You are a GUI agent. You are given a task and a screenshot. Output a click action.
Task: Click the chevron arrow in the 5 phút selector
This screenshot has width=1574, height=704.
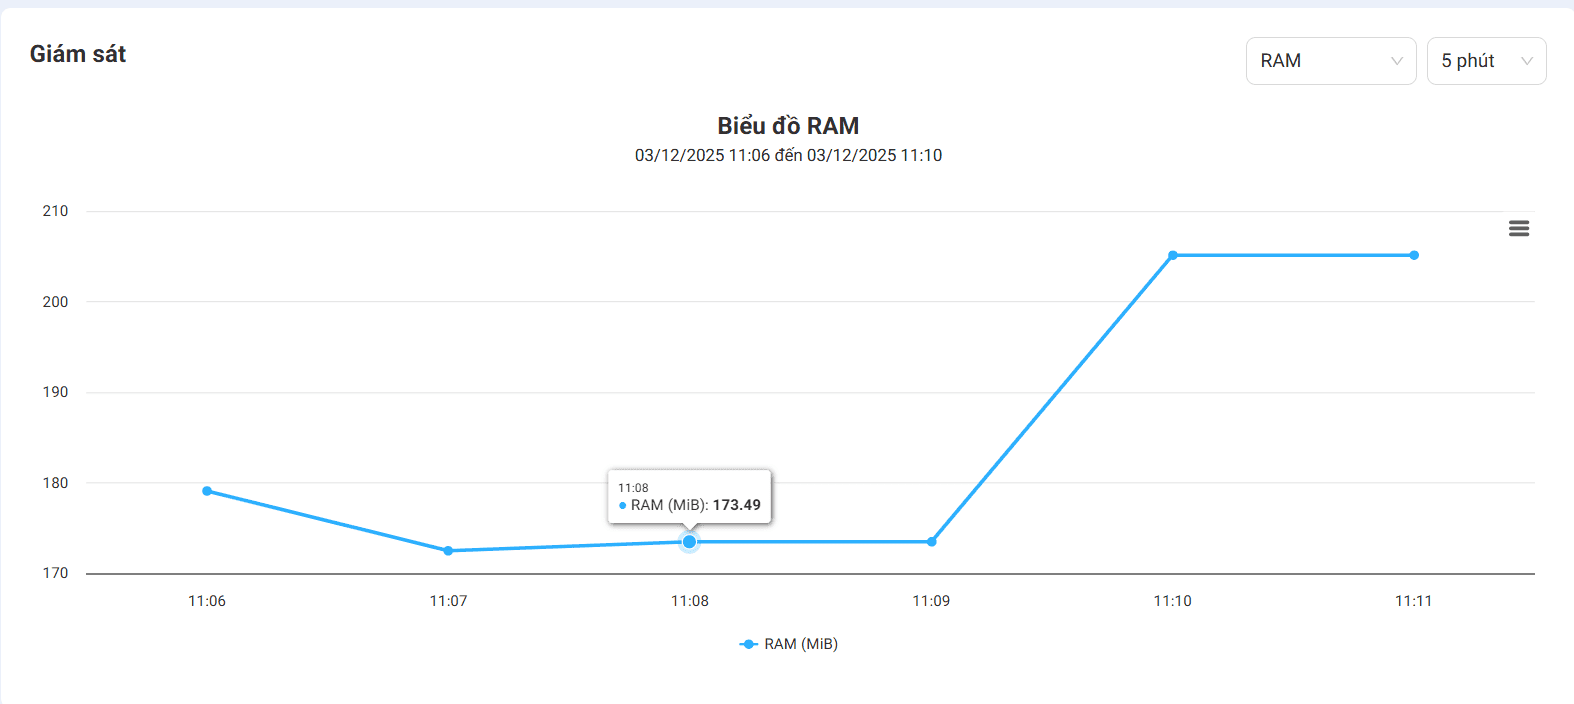click(1527, 61)
